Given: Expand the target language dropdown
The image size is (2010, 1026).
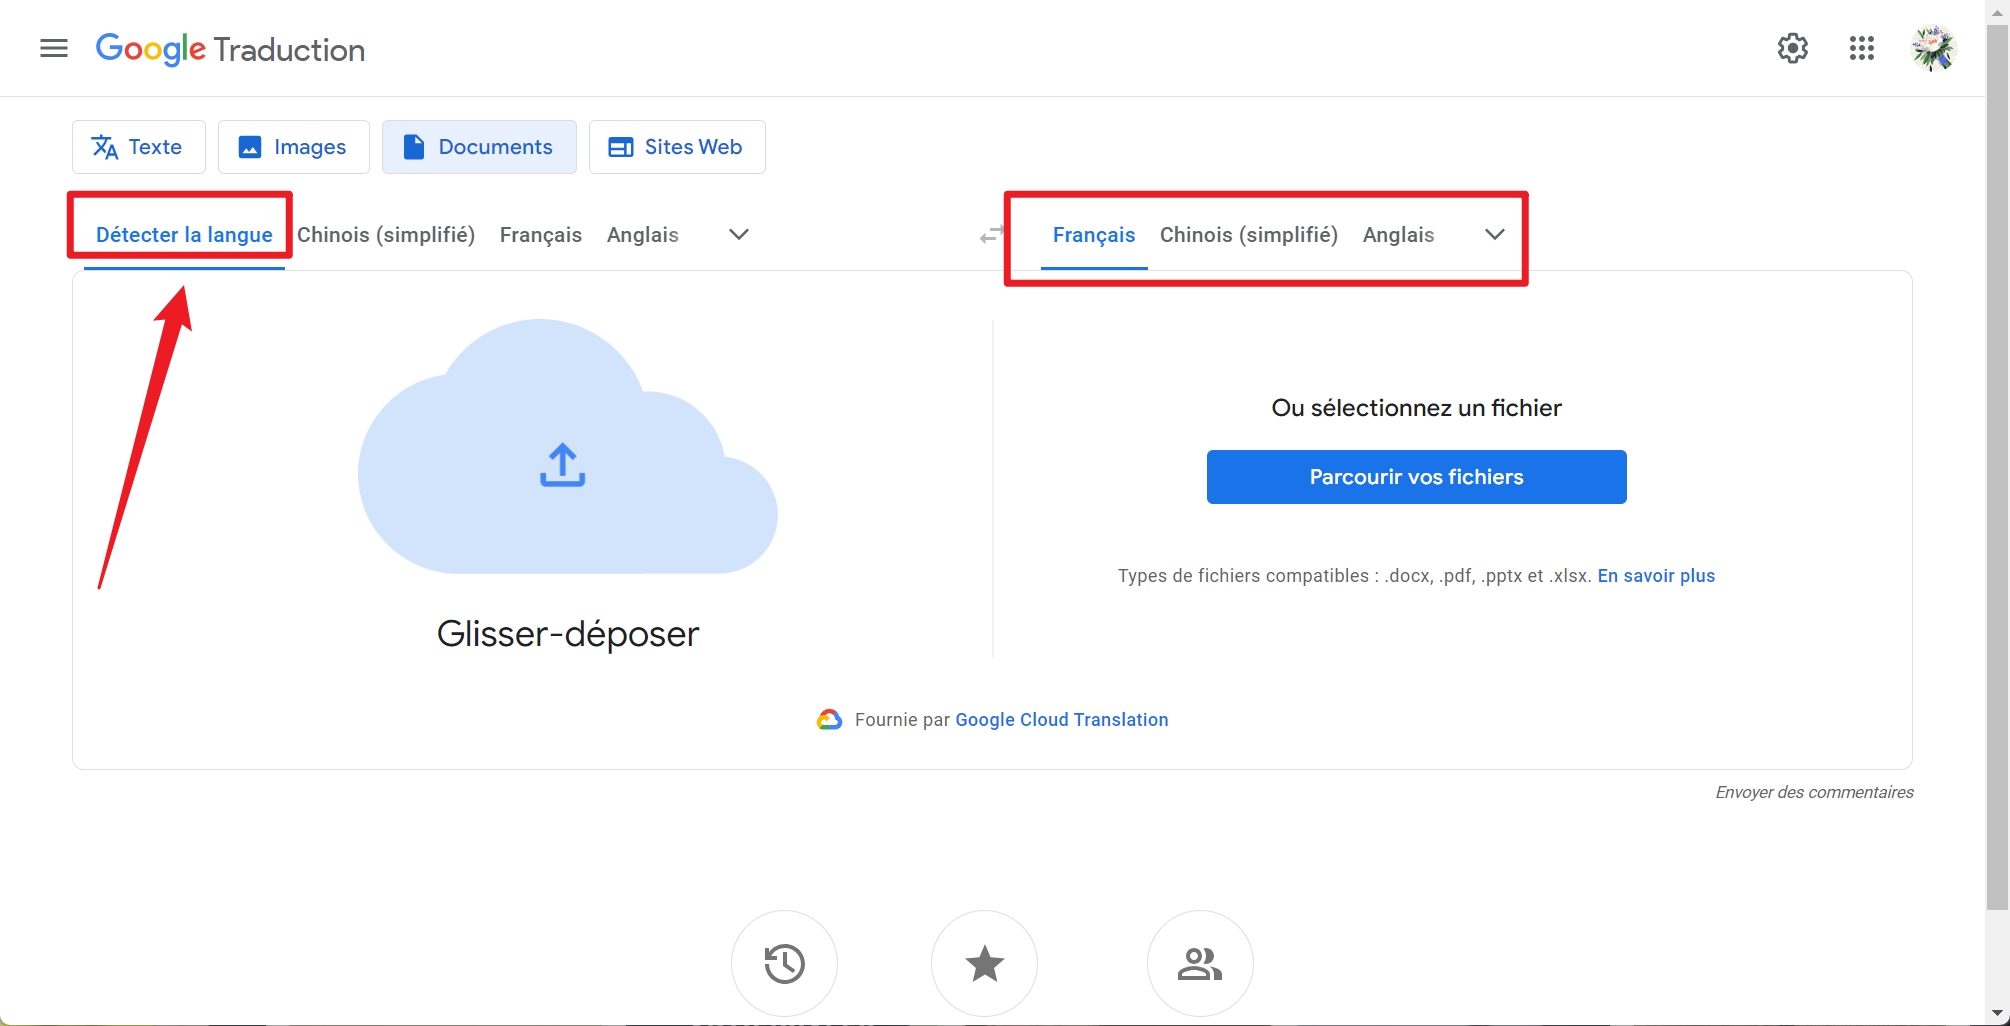Looking at the screenshot, I should coord(1494,234).
